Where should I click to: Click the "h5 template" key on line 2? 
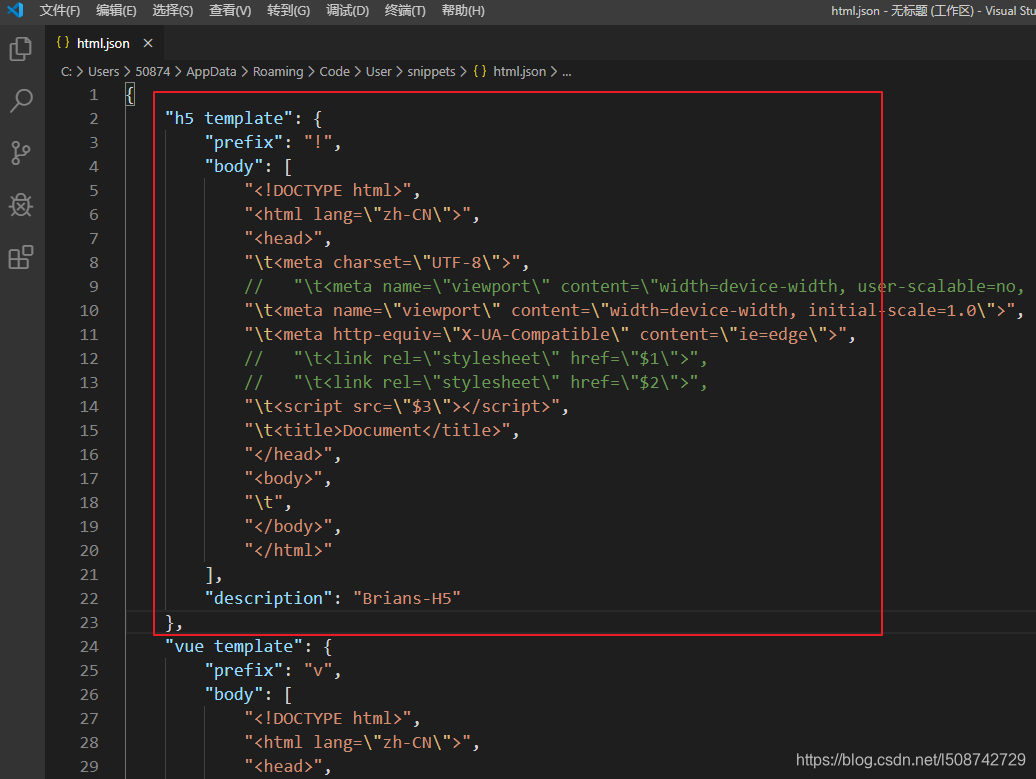pyautogui.click(x=229, y=118)
